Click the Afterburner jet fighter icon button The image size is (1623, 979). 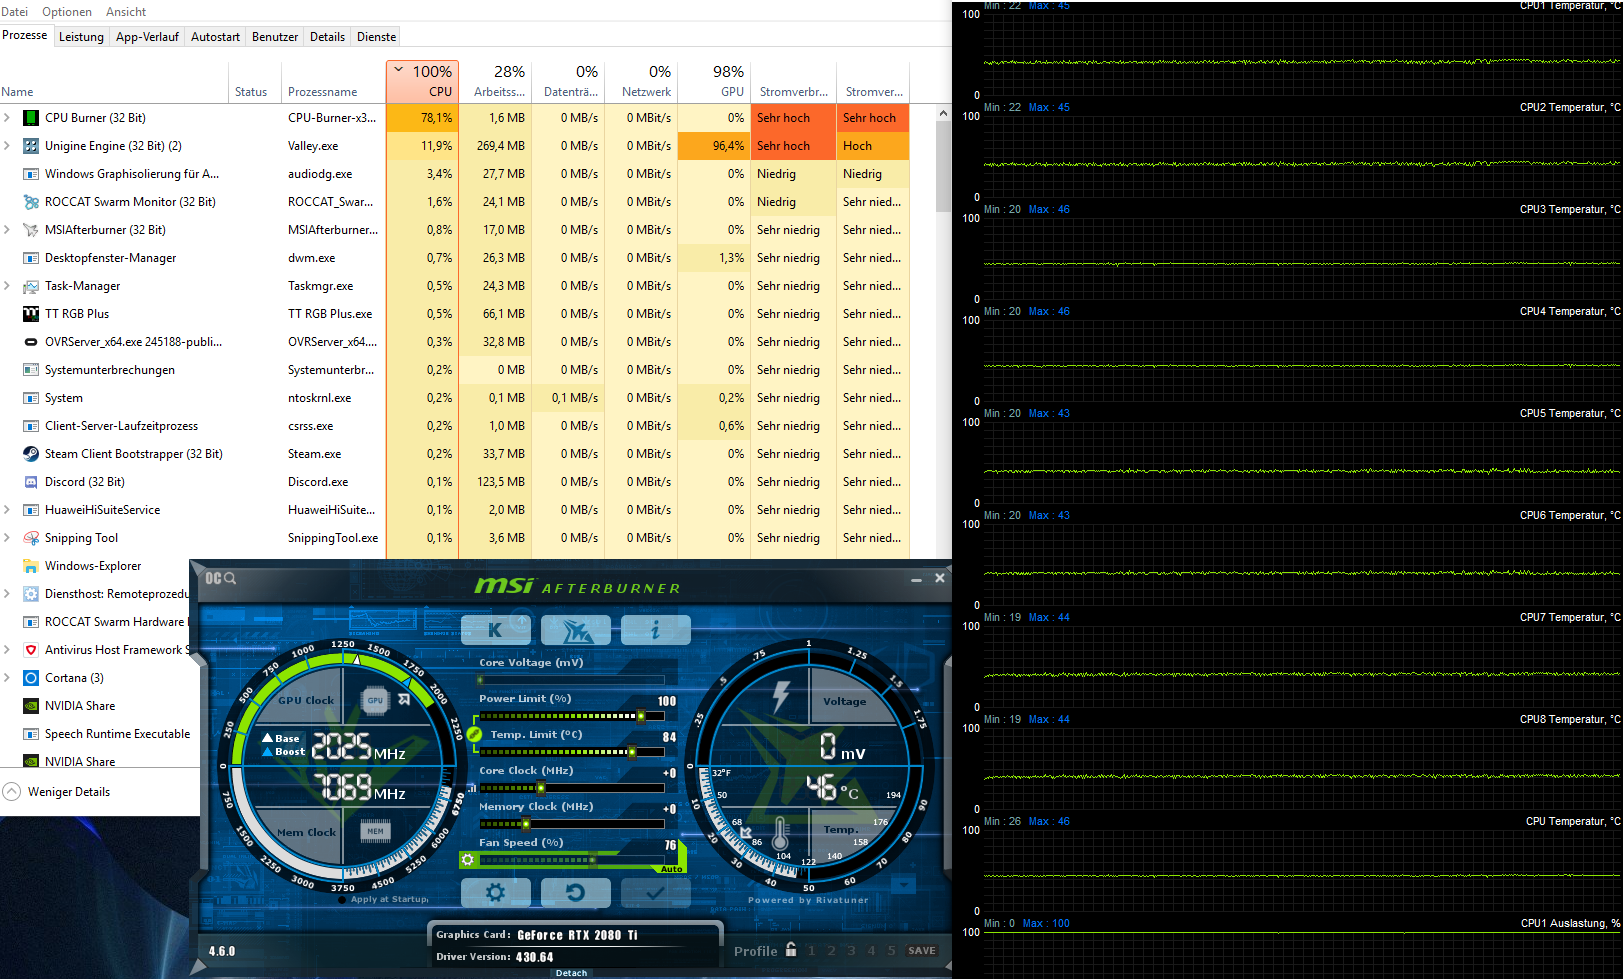[576, 630]
